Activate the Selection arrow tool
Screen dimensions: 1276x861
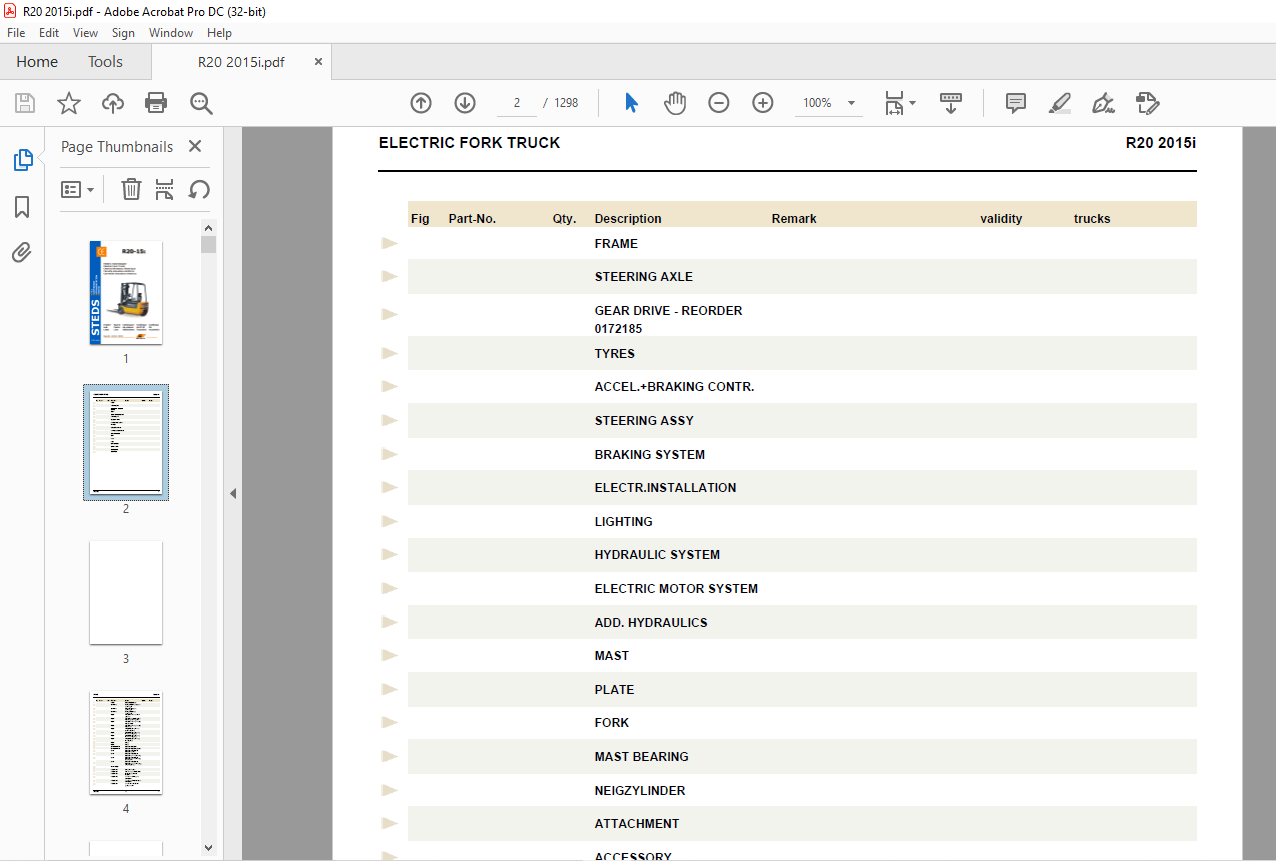631,103
